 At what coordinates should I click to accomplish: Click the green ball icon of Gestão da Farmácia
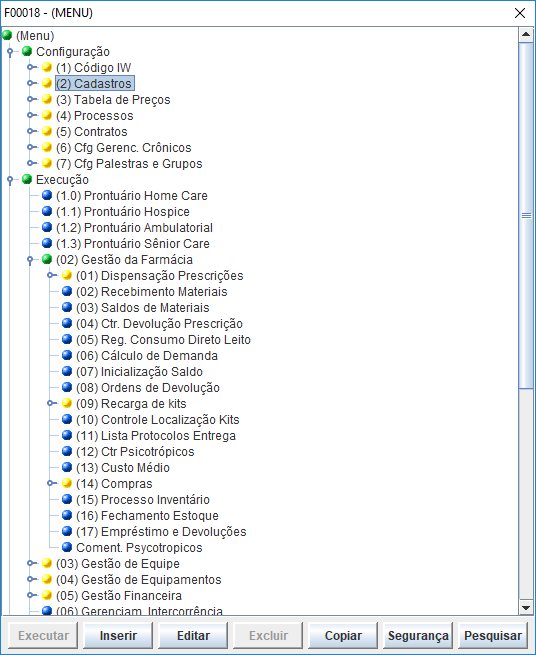coord(47,259)
